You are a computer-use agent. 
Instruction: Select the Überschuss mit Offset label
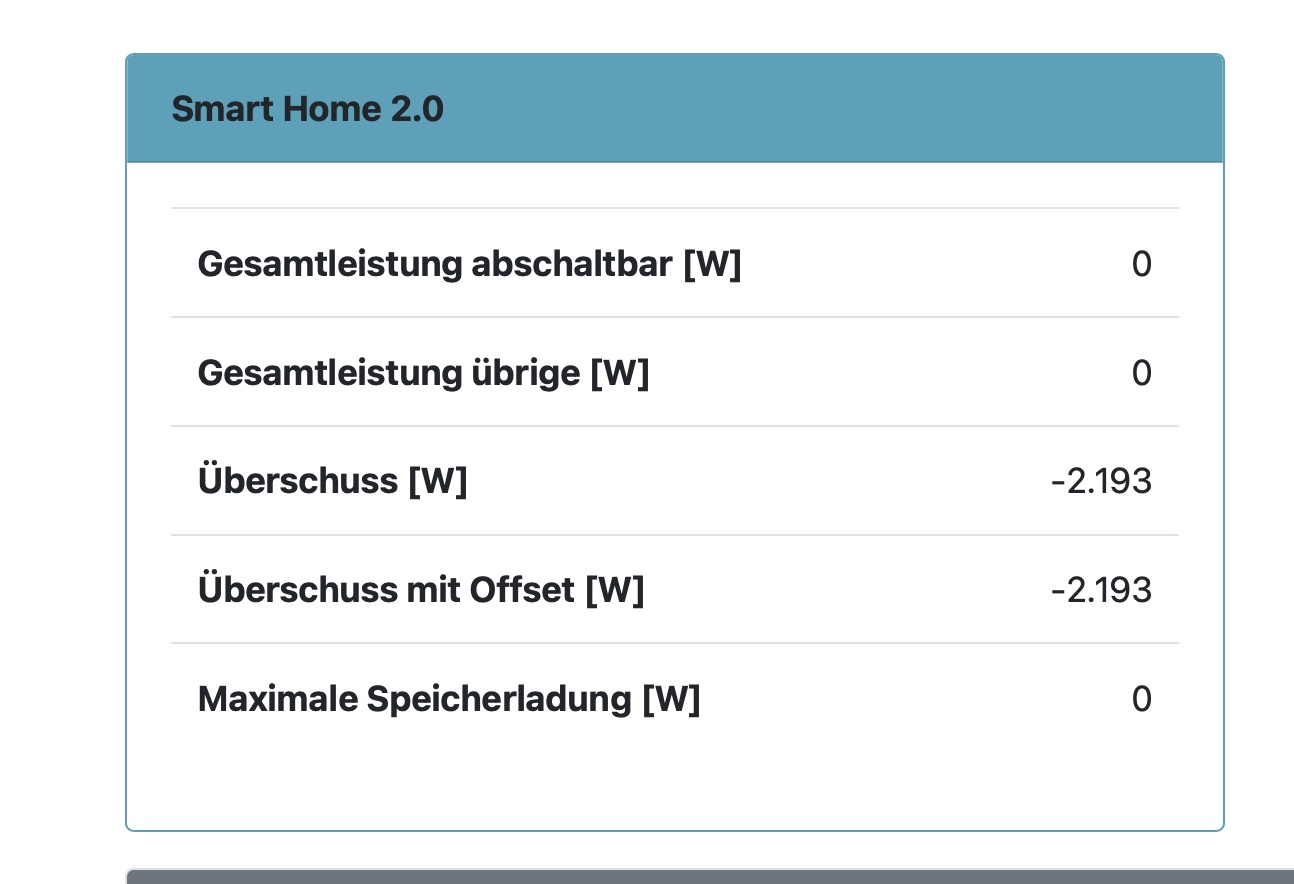coord(420,591)
